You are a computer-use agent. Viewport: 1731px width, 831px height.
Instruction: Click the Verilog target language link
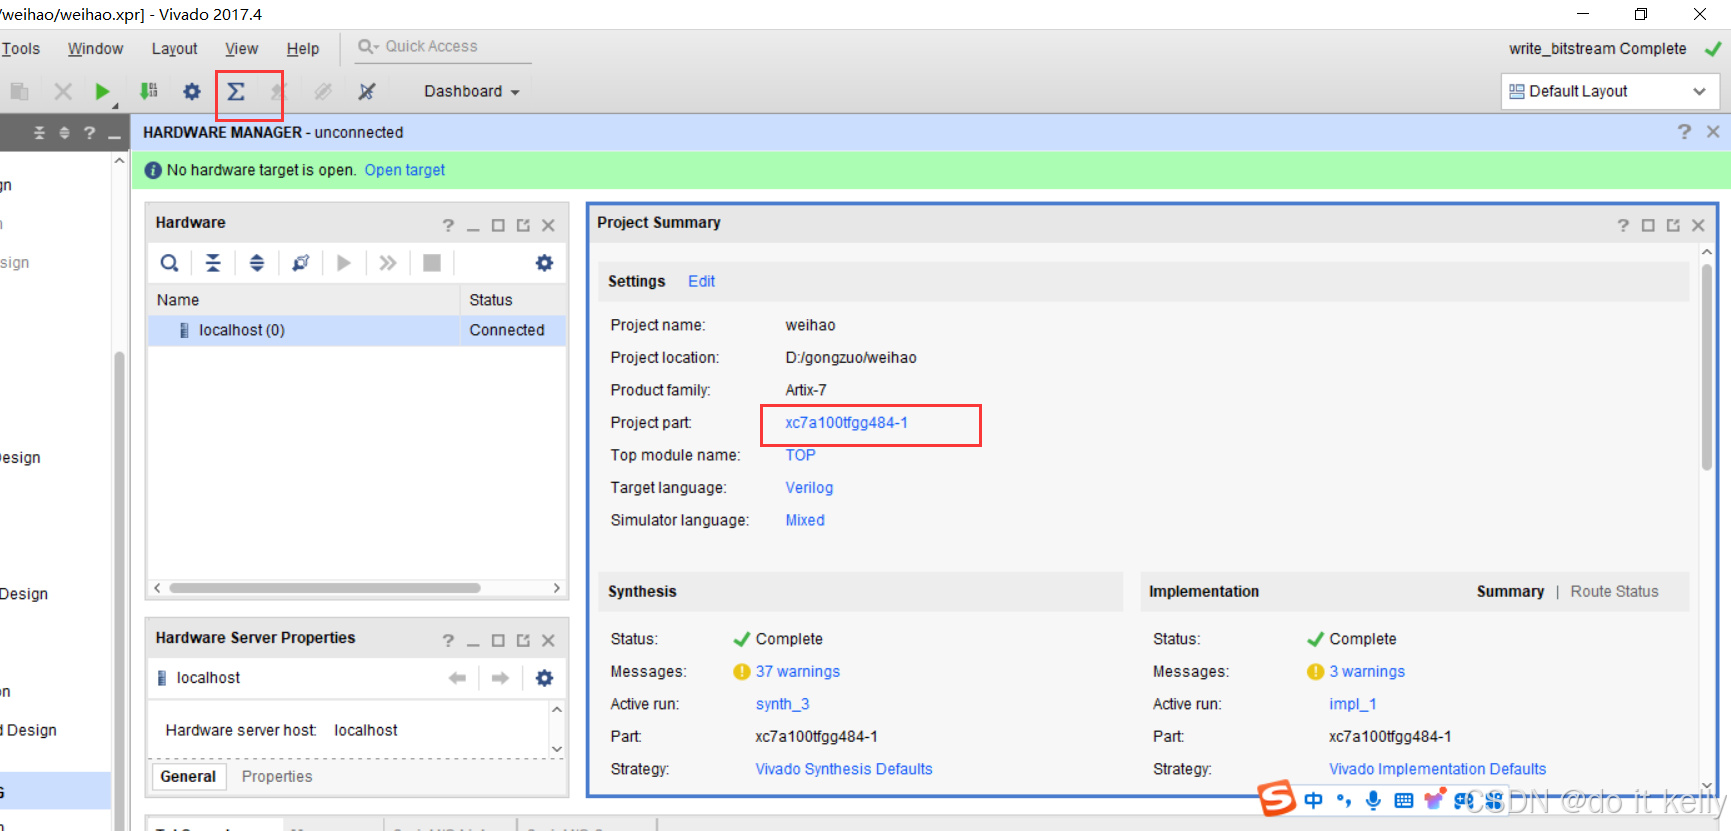[809, 487]
